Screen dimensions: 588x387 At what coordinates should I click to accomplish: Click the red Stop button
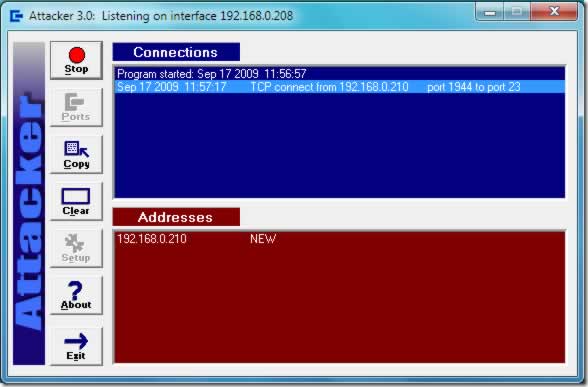click(x=76, y=60)
